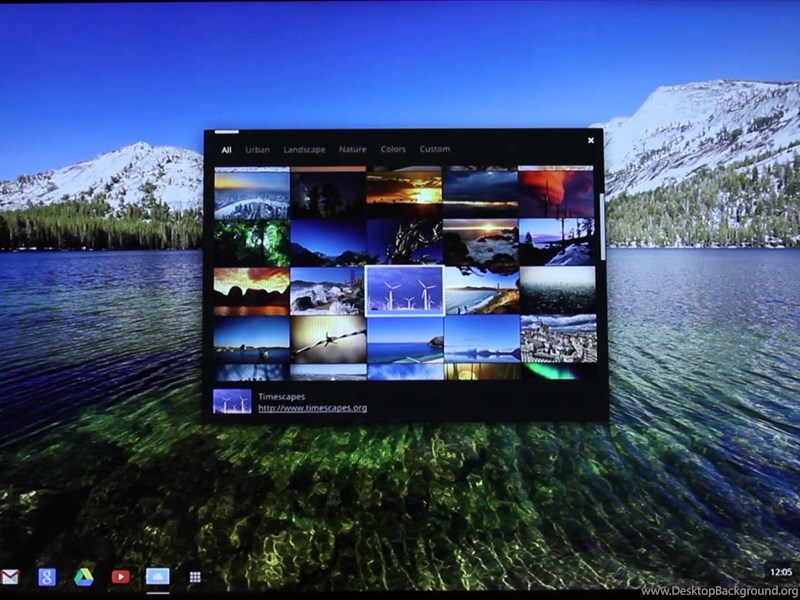Open the status tray showing 12:05

pos(781,571)
